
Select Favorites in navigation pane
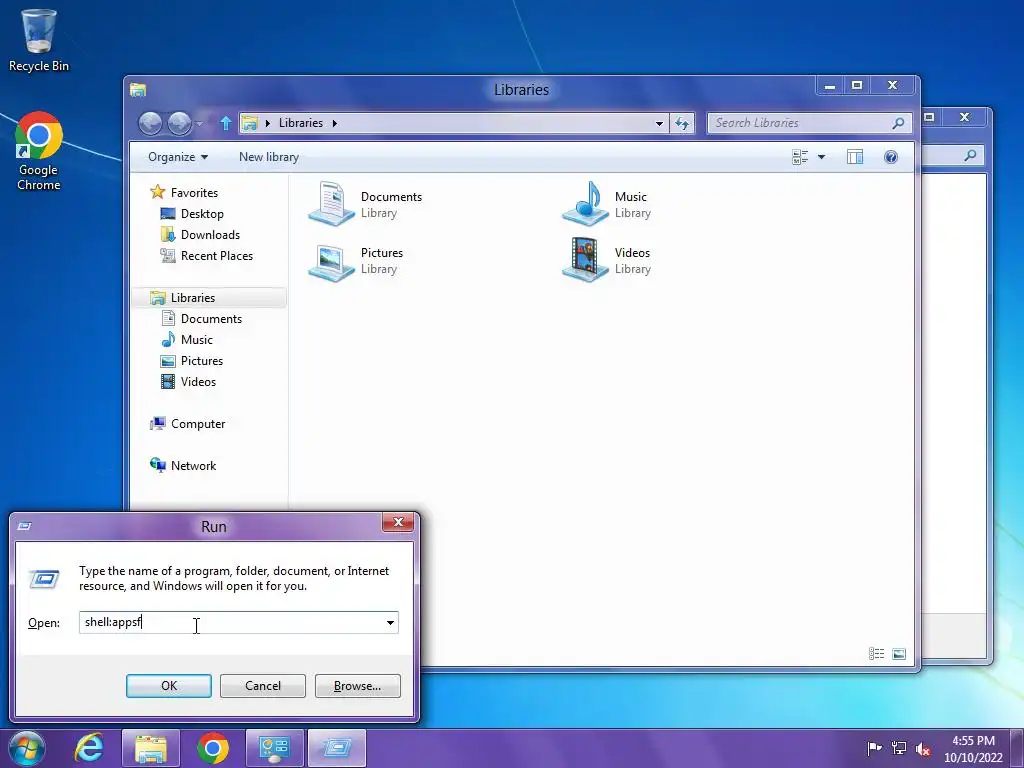pyautogui.click(x=194, y=193)
